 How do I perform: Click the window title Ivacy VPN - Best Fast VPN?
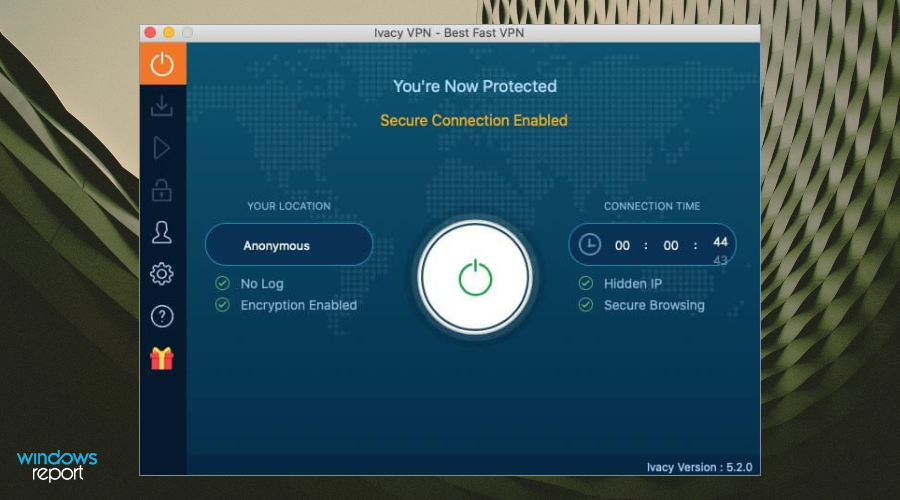pos(449,33)
